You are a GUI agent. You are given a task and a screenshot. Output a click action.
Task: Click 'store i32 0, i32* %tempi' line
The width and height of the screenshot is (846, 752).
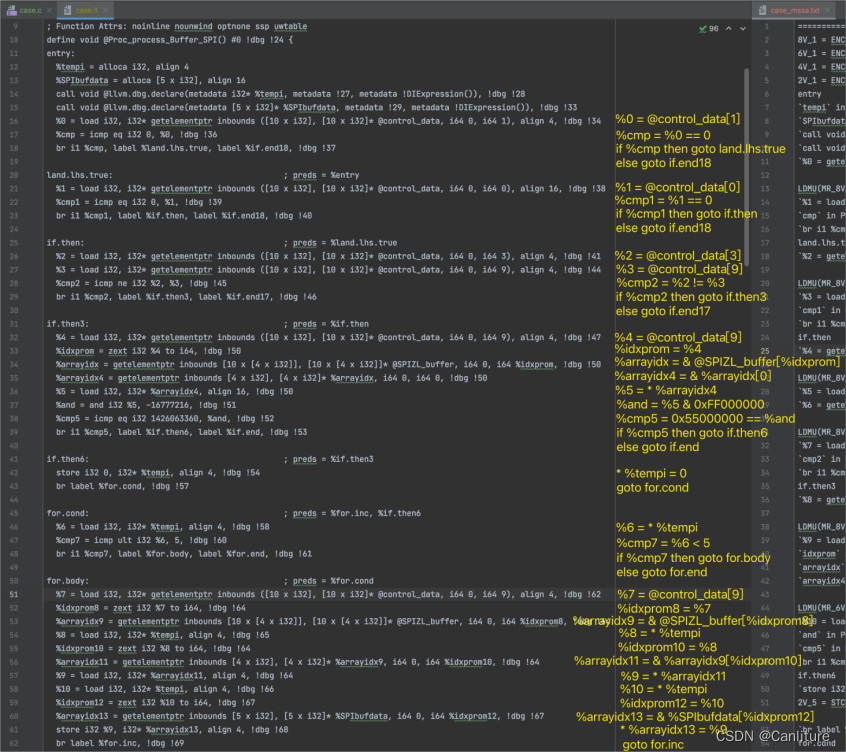(158, 473)
